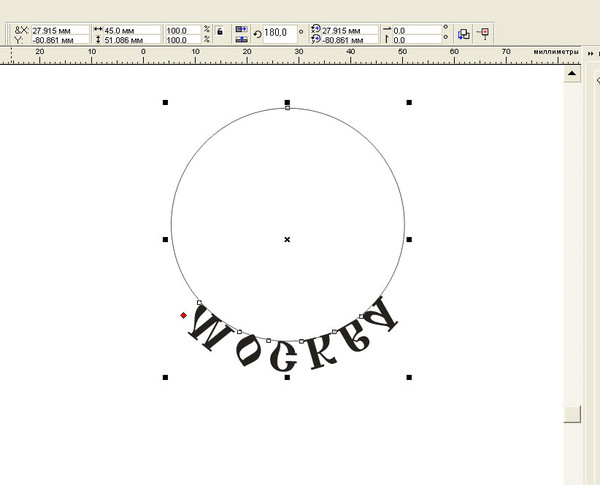Click the red diamond text offset handle
Screen dimensions: 600x485
[184, 315]
